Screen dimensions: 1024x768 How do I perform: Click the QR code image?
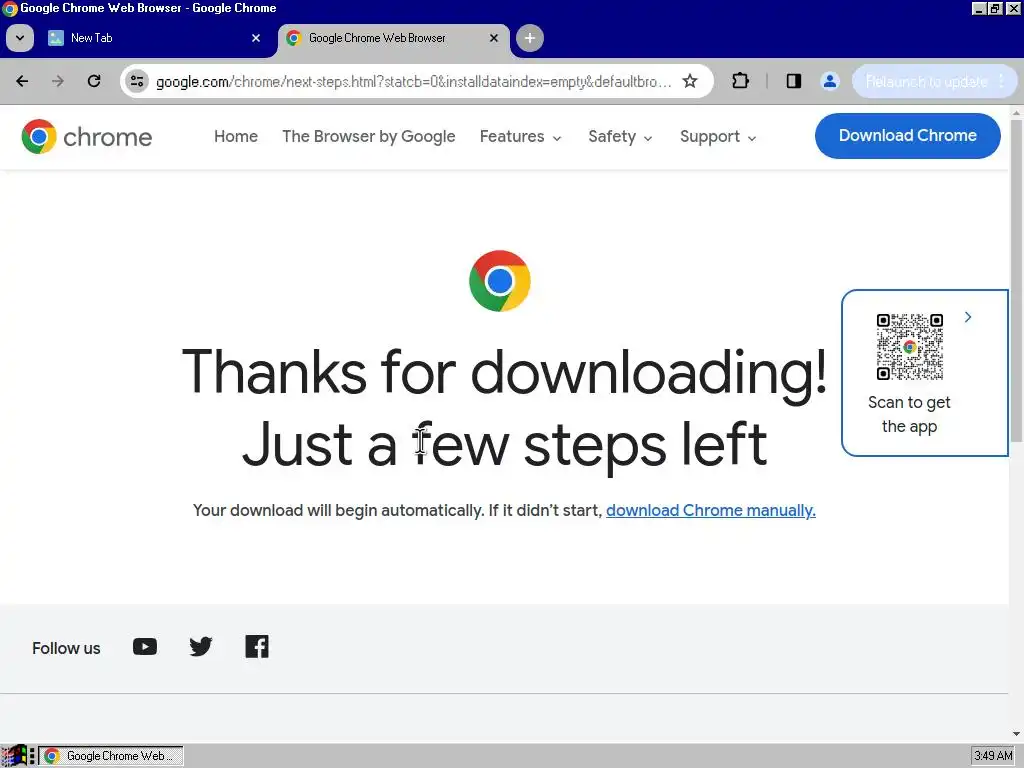coord(910,347)
